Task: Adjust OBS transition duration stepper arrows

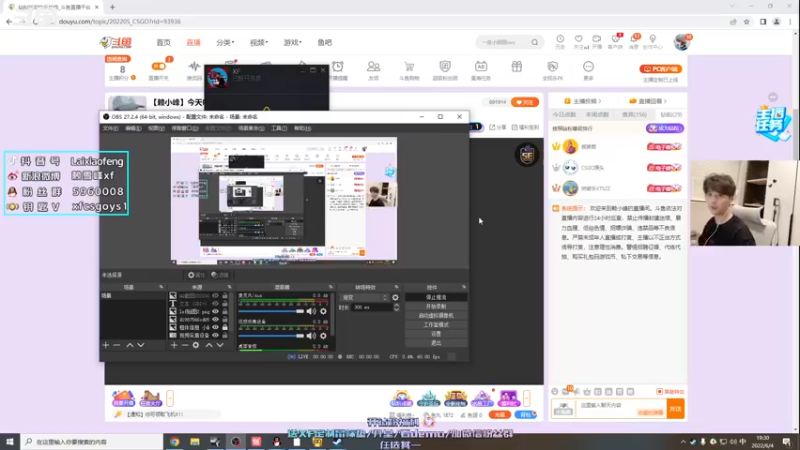Action: [x=396, y=307]
